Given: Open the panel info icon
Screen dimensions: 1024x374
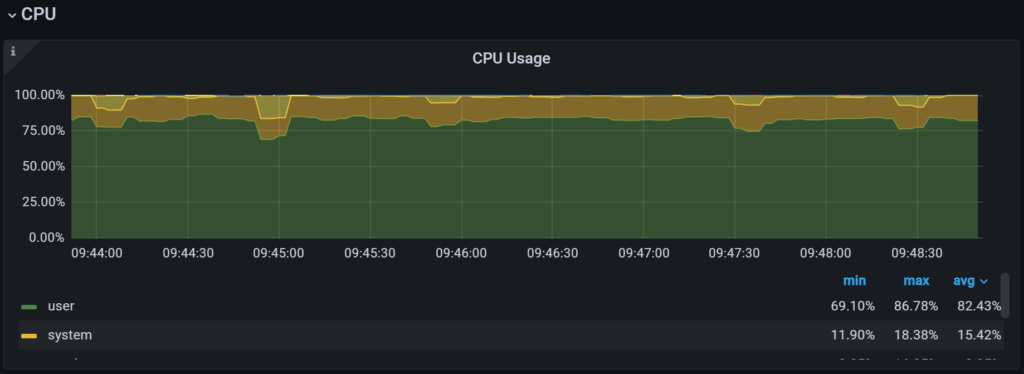Looking at the screenshot, I should [x=13, y=52].
